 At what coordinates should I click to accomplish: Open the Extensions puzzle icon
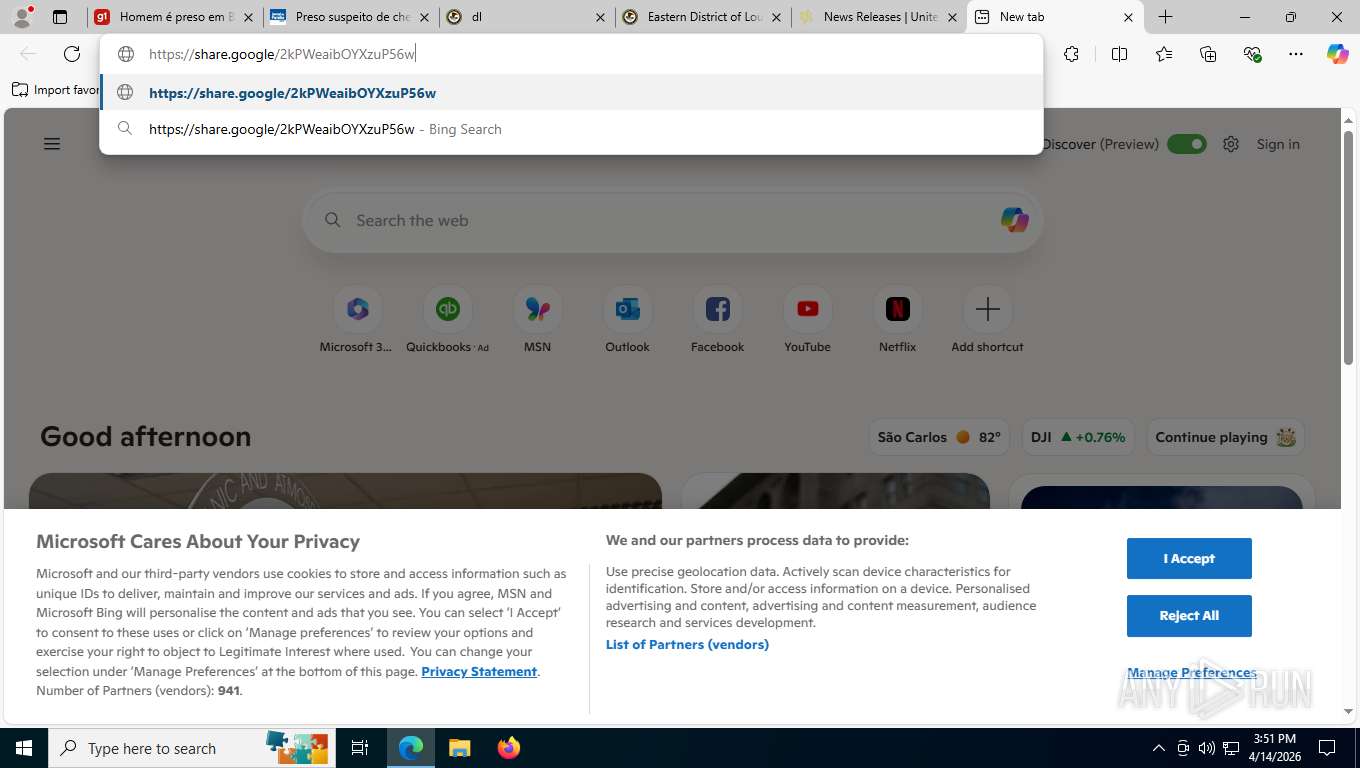(x=1071, y=54)
